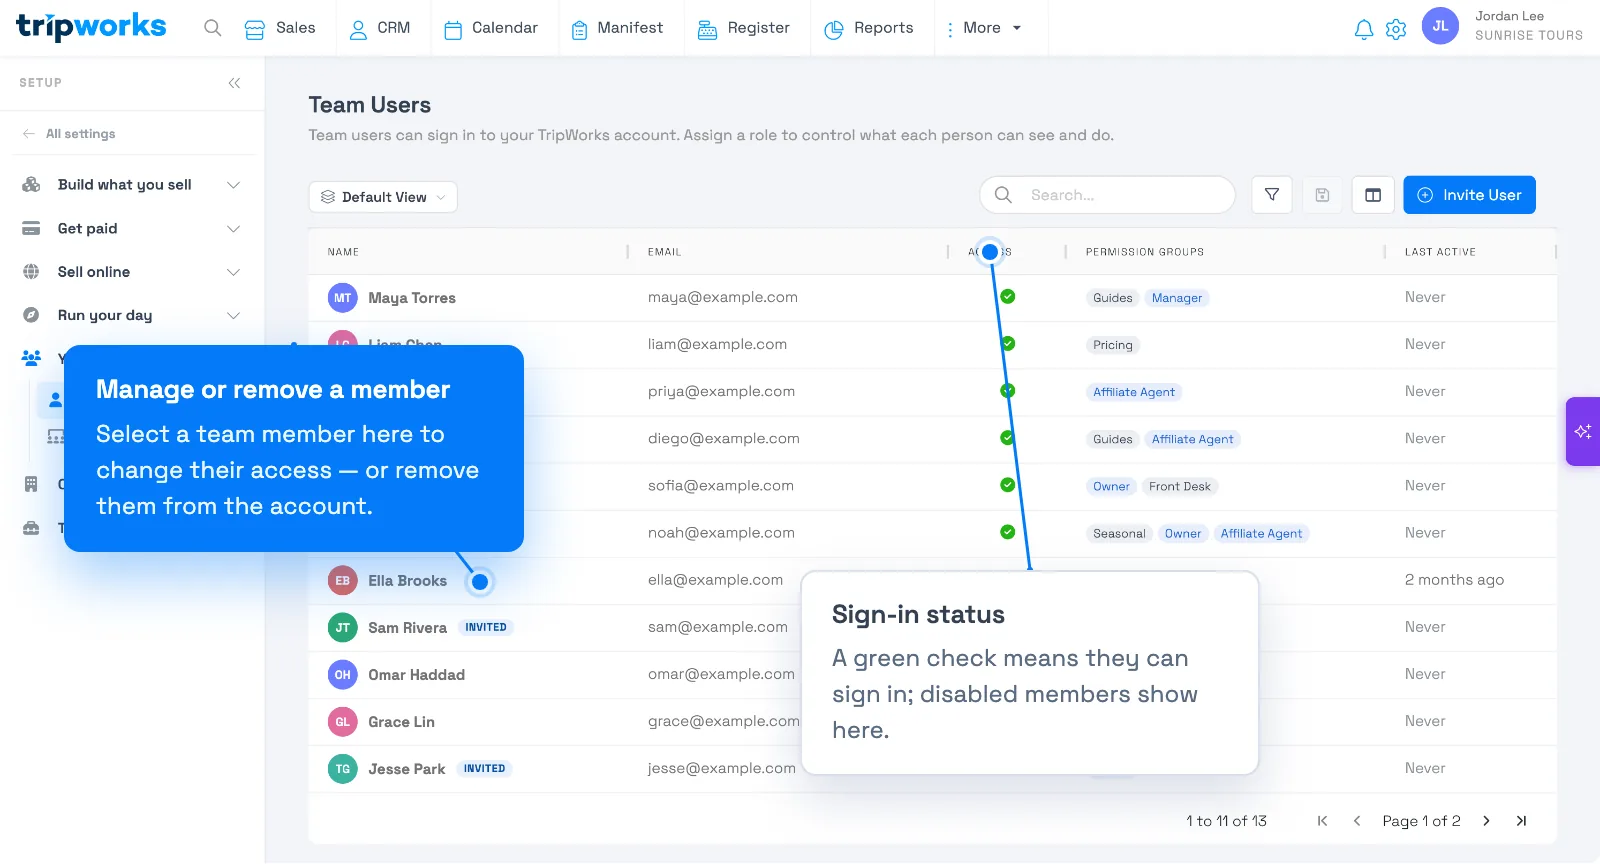Open the More menu dropdown

984,28
